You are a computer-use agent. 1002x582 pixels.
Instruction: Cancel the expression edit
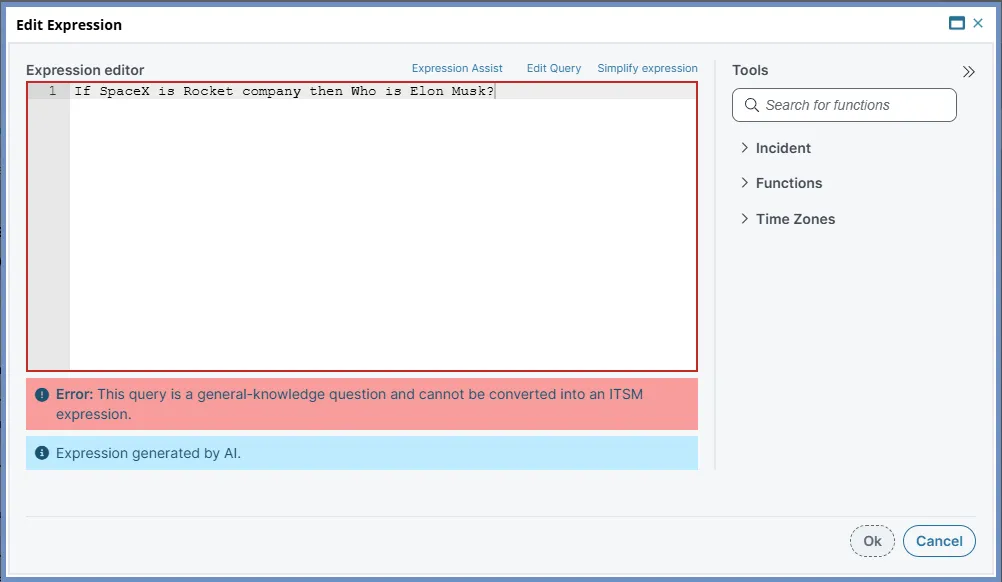939,541
